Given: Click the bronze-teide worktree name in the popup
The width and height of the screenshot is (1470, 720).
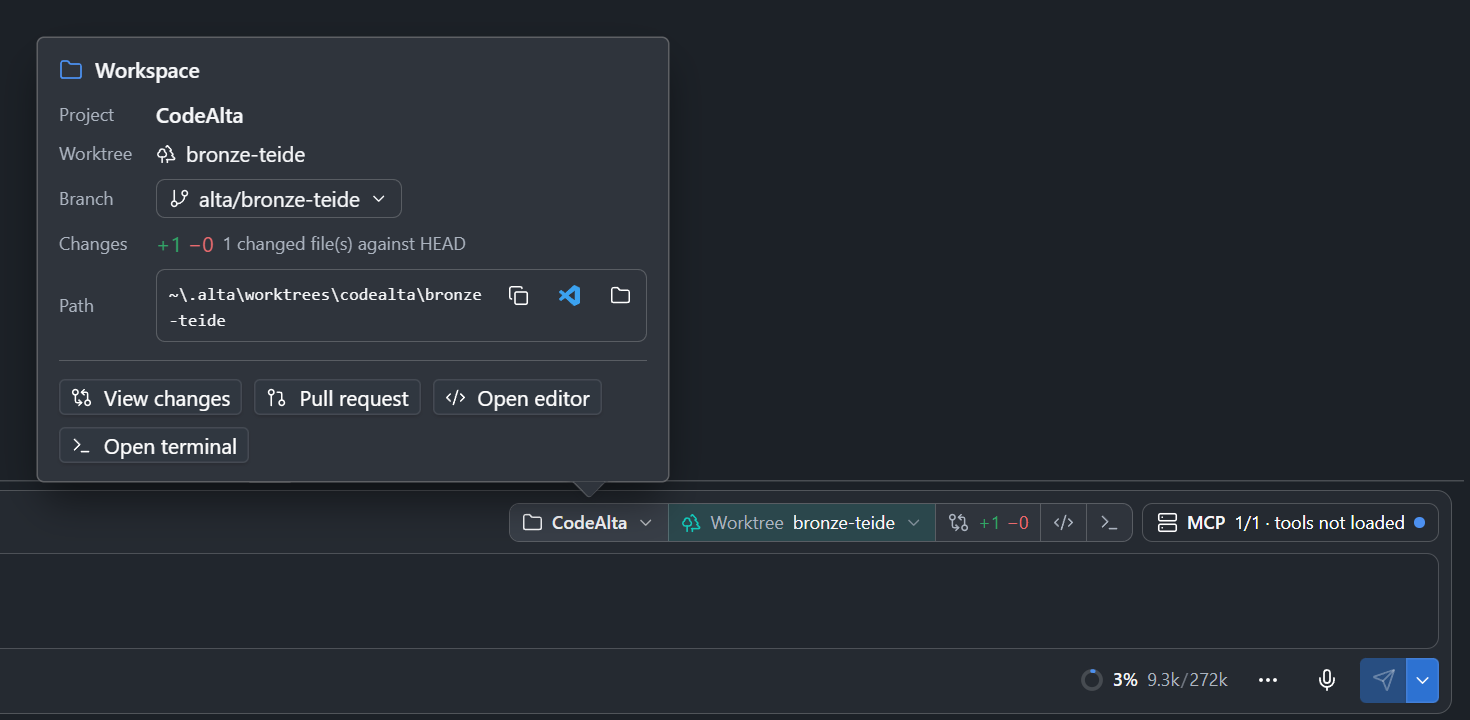Looking at the screenshot, I should (245, 155).
